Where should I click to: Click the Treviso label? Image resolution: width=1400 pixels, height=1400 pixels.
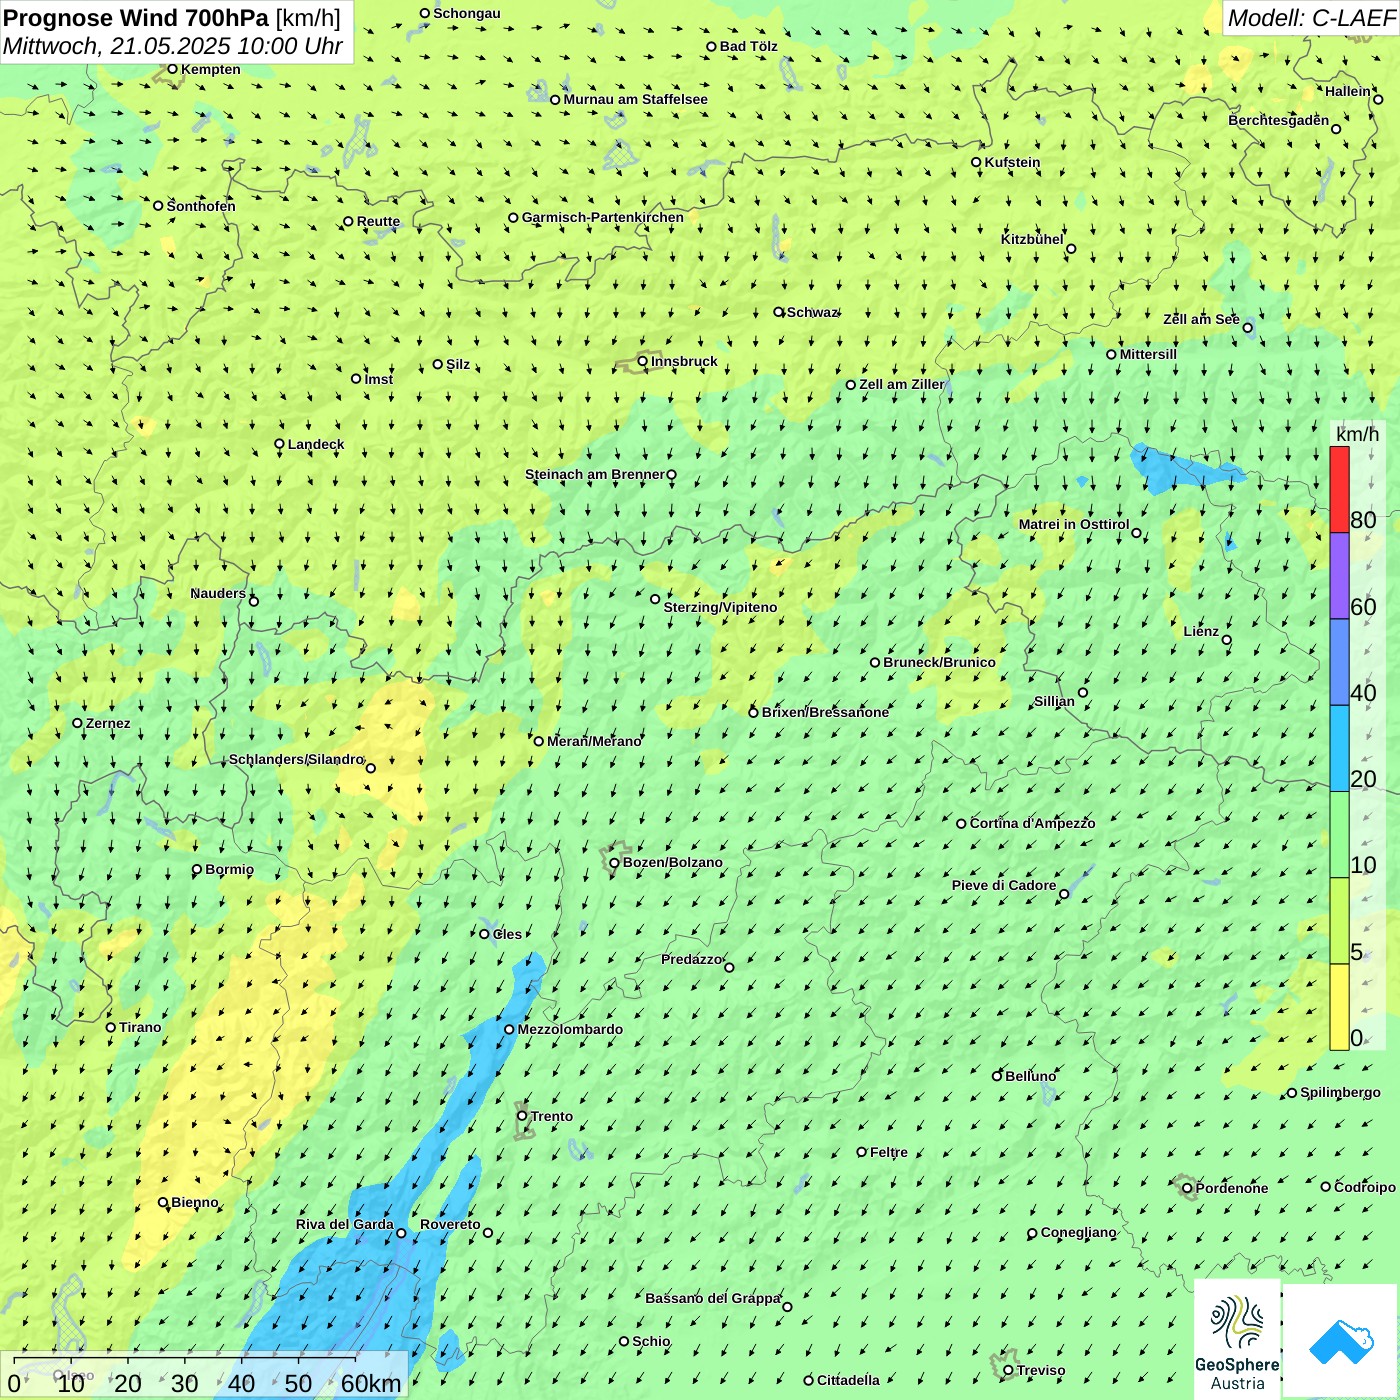pos(1041,1370)
